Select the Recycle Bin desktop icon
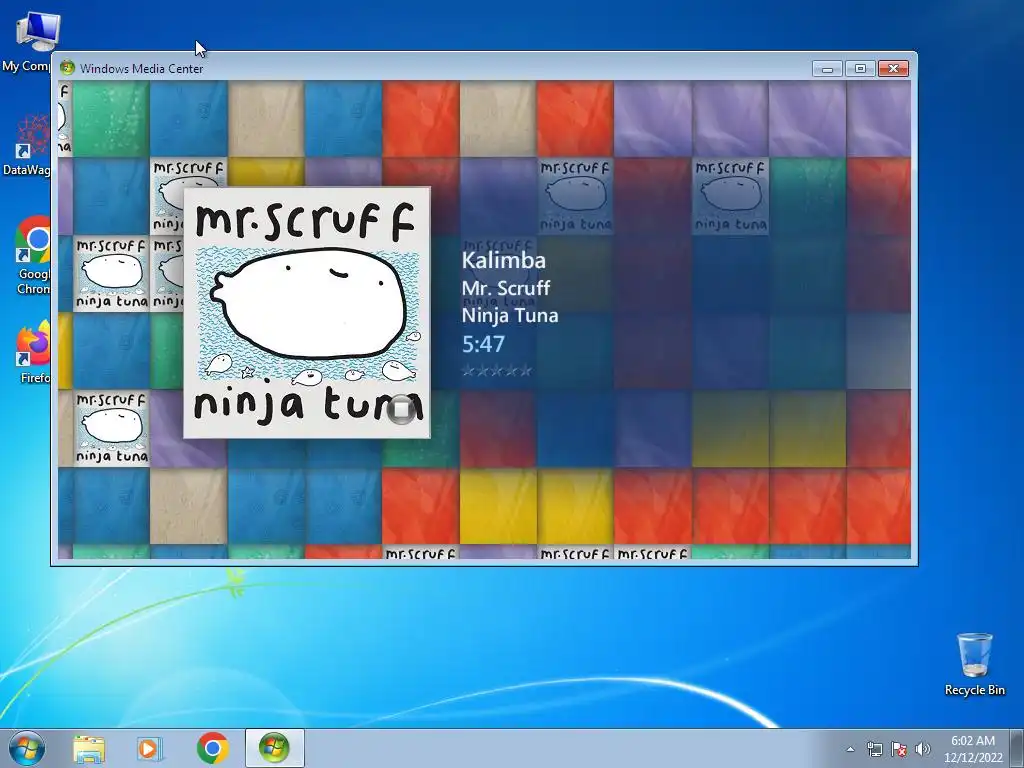The image size is (1024, 768). (x=974, y=664)
